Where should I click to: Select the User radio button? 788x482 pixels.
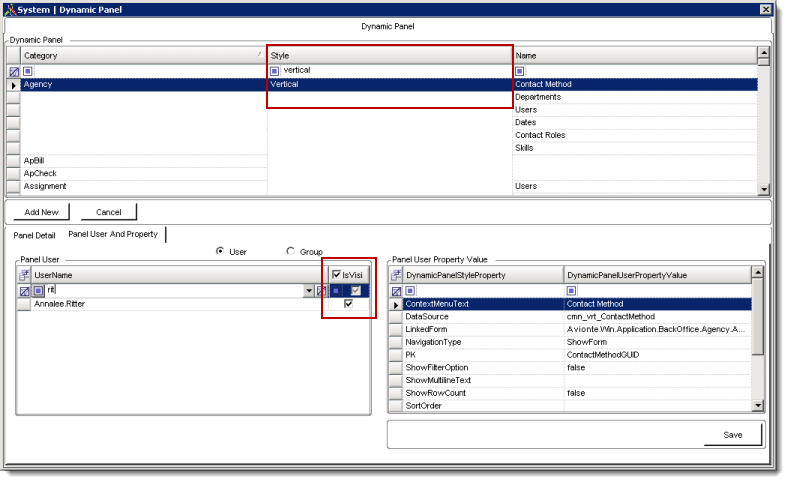coord(220,252)
